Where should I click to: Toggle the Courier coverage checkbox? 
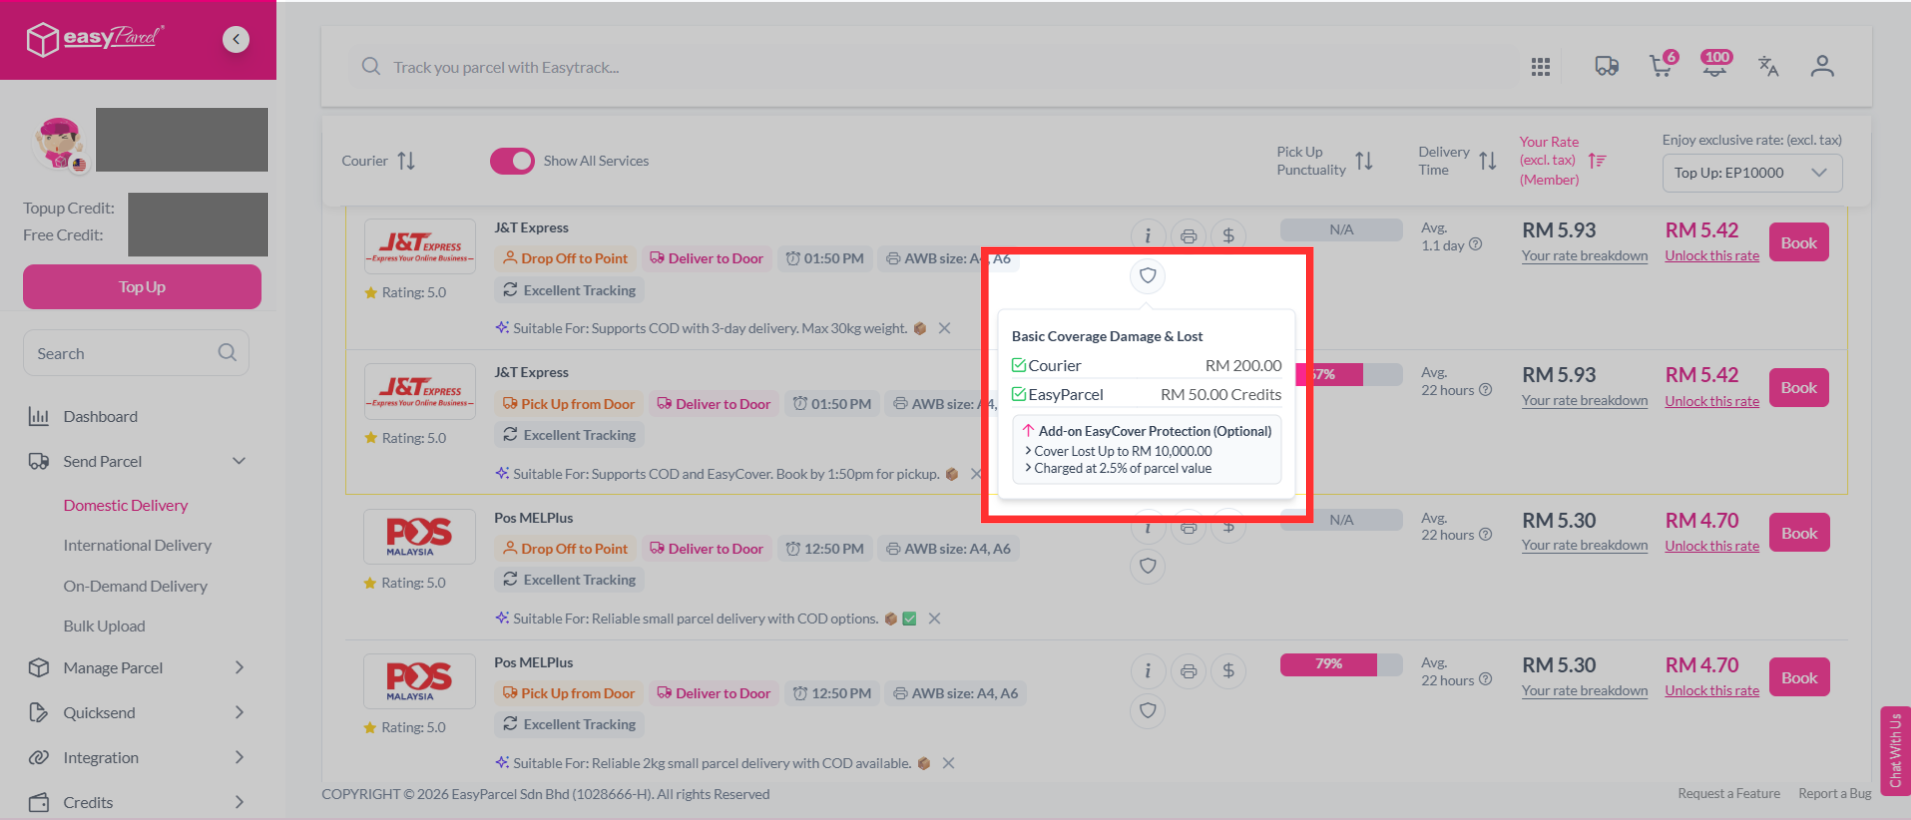pos(1018,365)
